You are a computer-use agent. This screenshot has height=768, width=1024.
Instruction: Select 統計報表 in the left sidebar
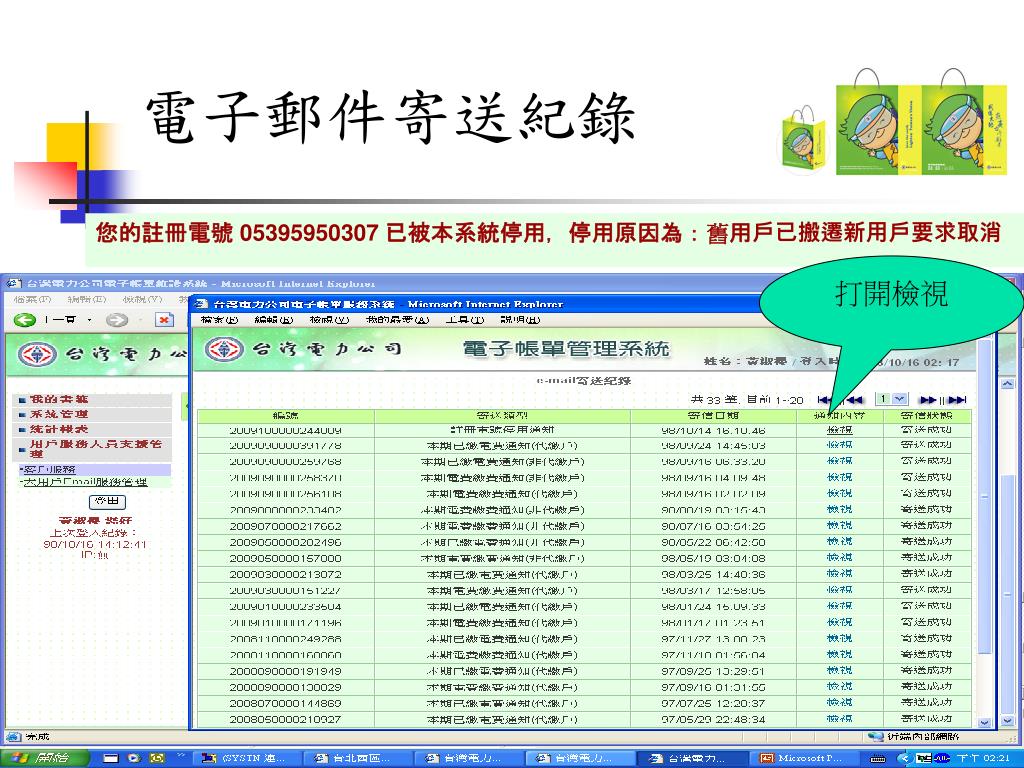tap(59, 430)
